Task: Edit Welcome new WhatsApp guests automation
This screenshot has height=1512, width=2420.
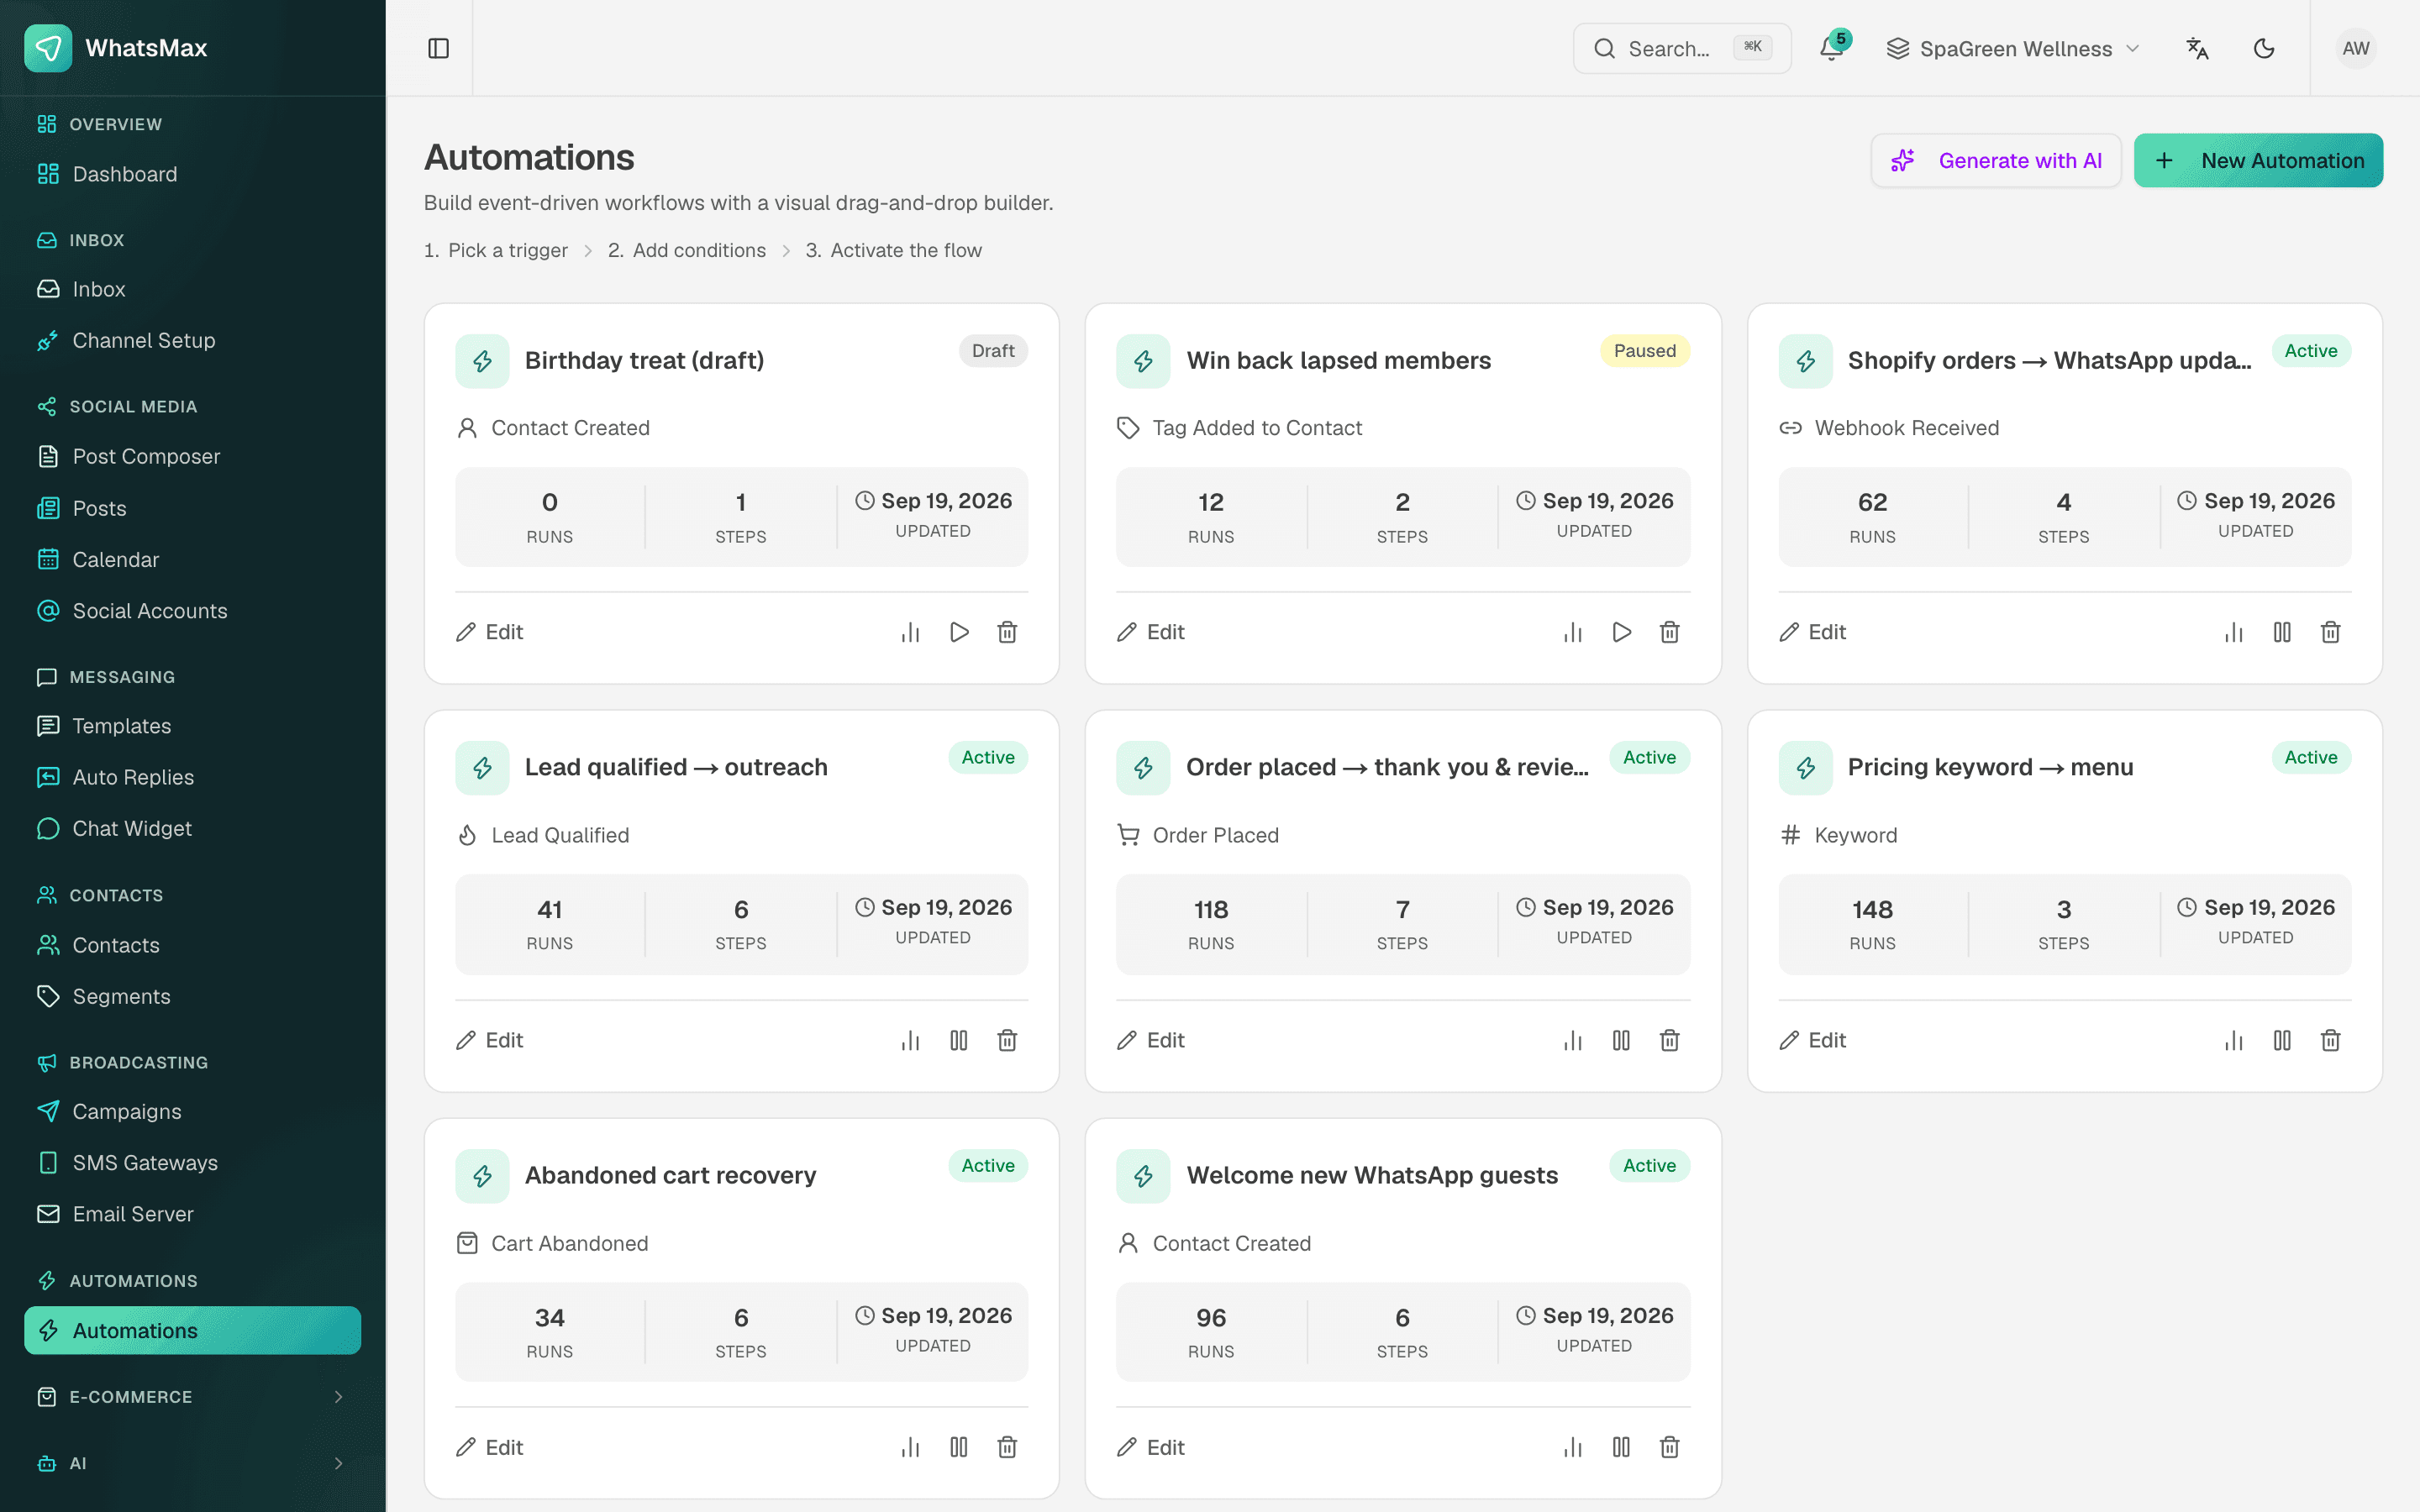Action: tap(1151, 1447)
